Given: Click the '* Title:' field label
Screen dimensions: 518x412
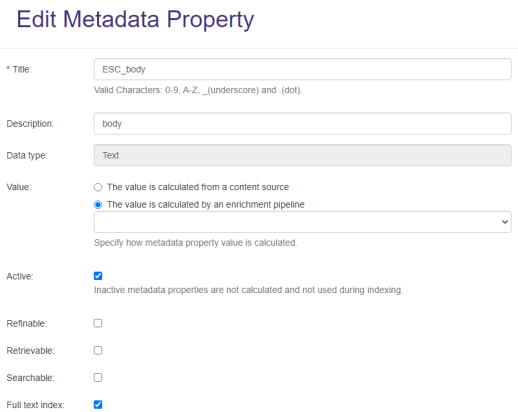Looking at the screenshot, I should 19,69.
